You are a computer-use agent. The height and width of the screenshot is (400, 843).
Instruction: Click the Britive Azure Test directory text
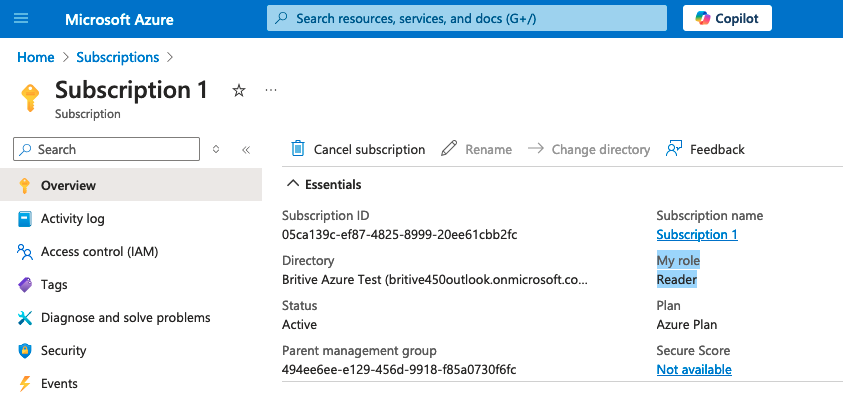tap(434, 280)
